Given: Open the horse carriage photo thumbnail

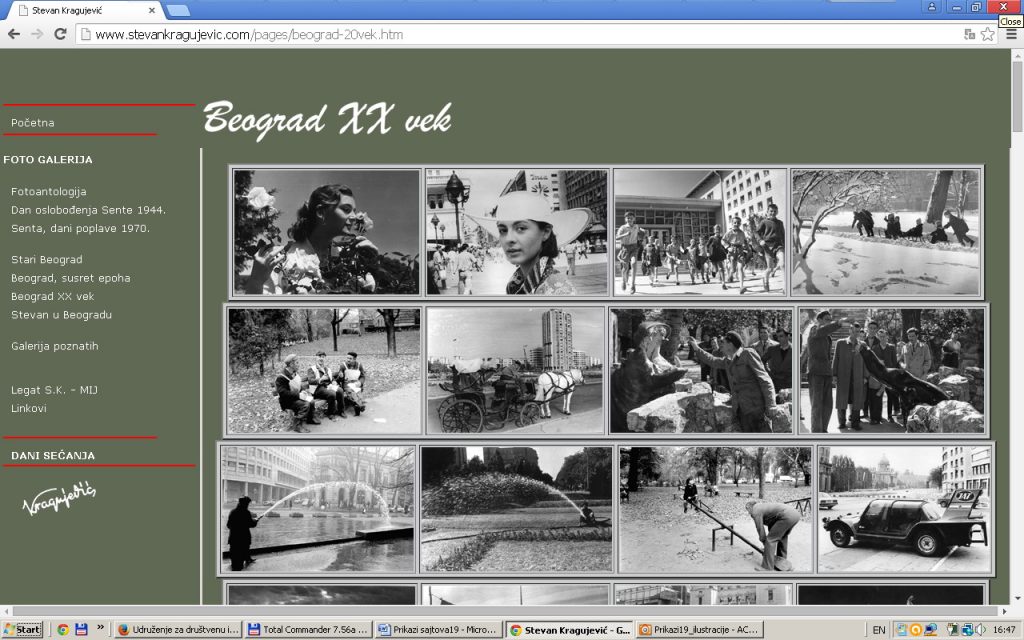Looking at the screenshot, I should click(x=516, y=370).
